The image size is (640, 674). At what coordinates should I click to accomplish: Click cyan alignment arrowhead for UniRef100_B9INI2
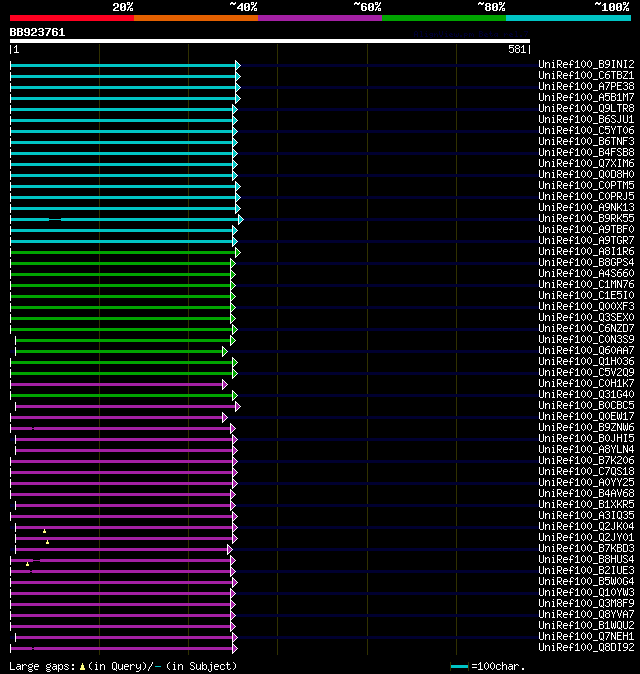[238, 65]
